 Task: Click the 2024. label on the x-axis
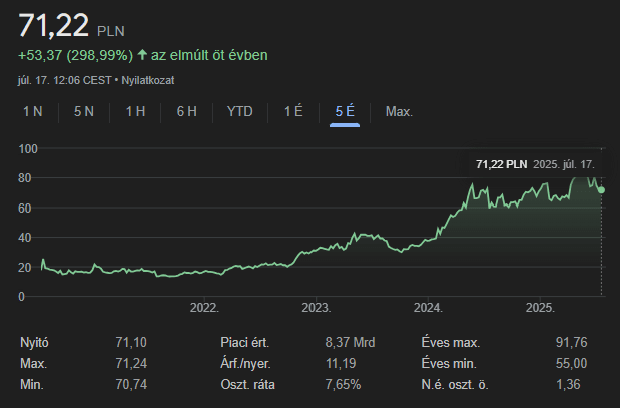428,308
